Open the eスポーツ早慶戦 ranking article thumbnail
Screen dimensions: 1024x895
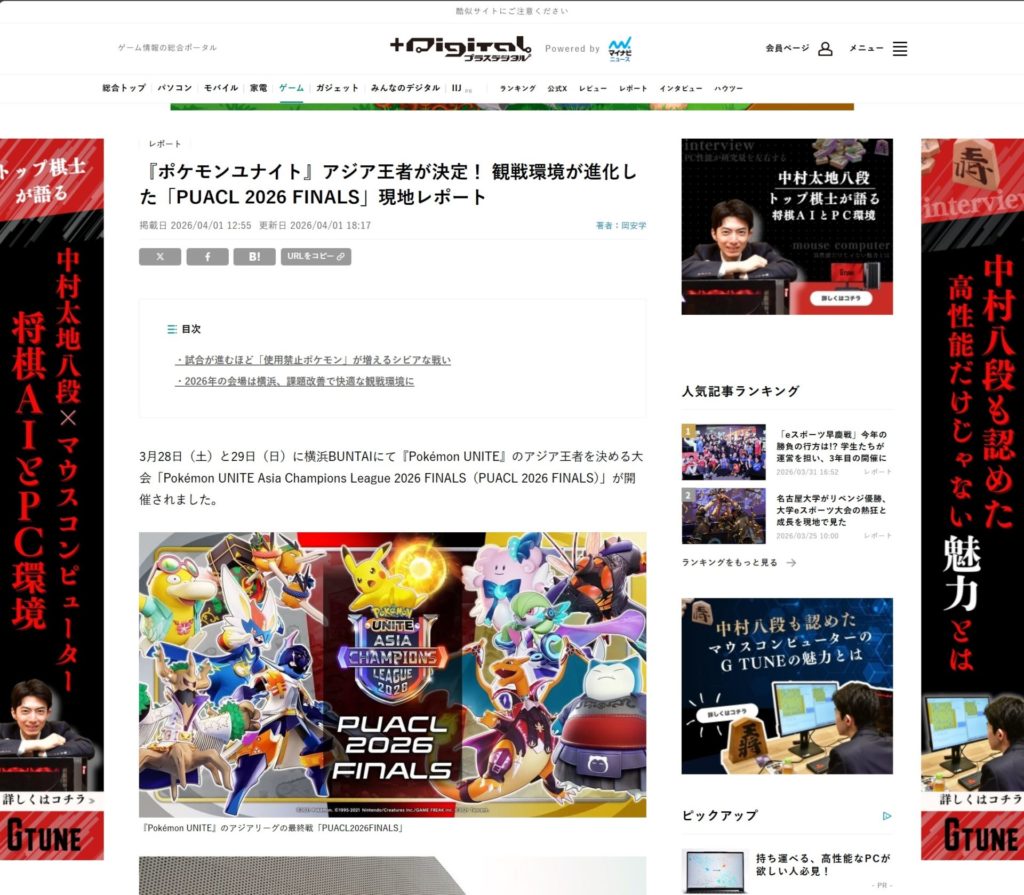tap(723, 452)
